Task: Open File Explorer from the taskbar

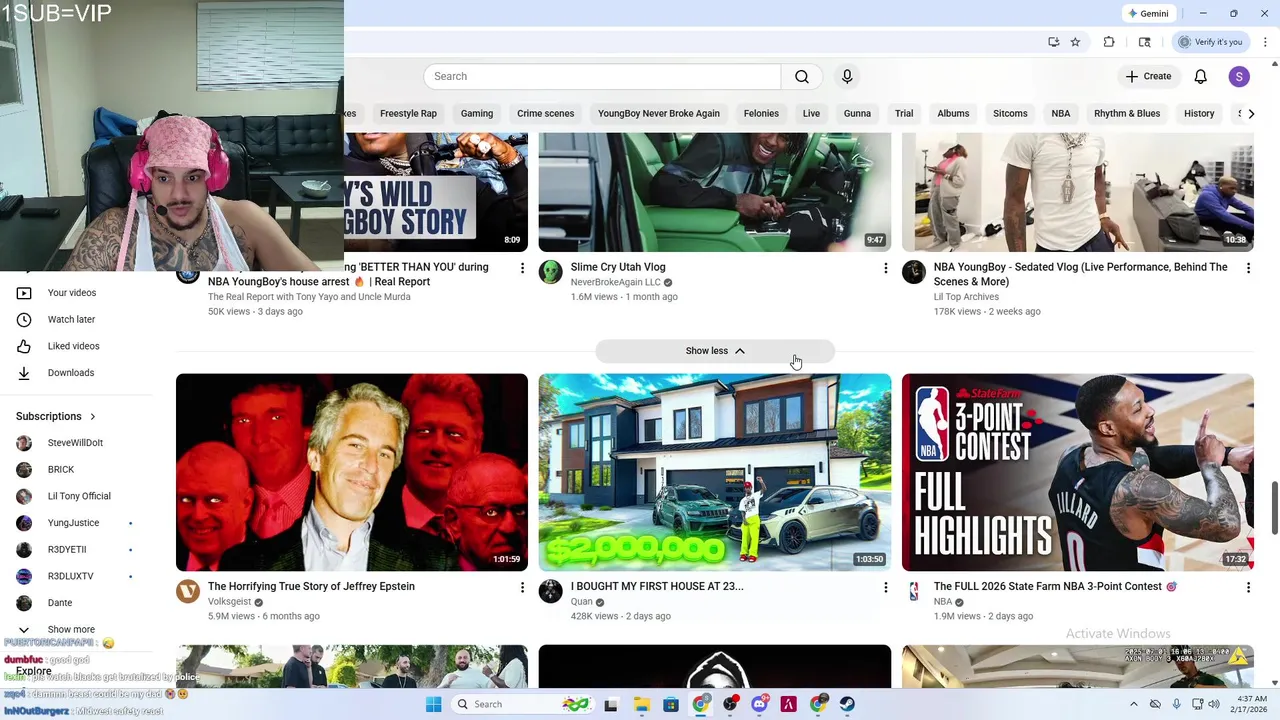Action: 641,704
